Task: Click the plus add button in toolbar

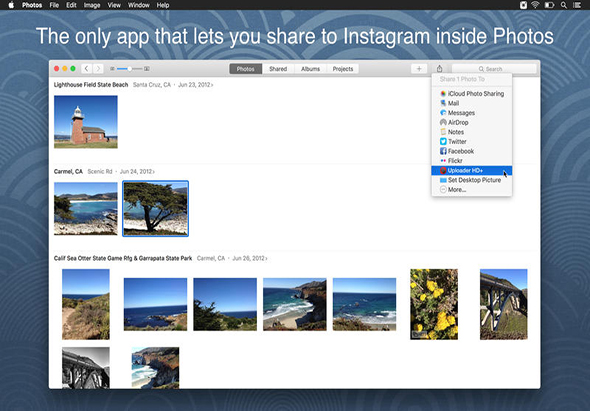Action: coord(419,68)
